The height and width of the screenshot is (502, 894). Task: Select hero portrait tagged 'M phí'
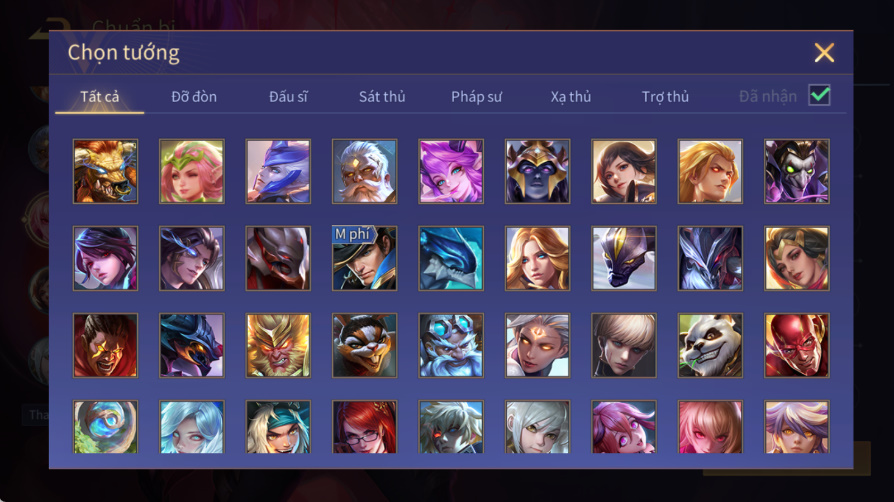pos(364,258)
